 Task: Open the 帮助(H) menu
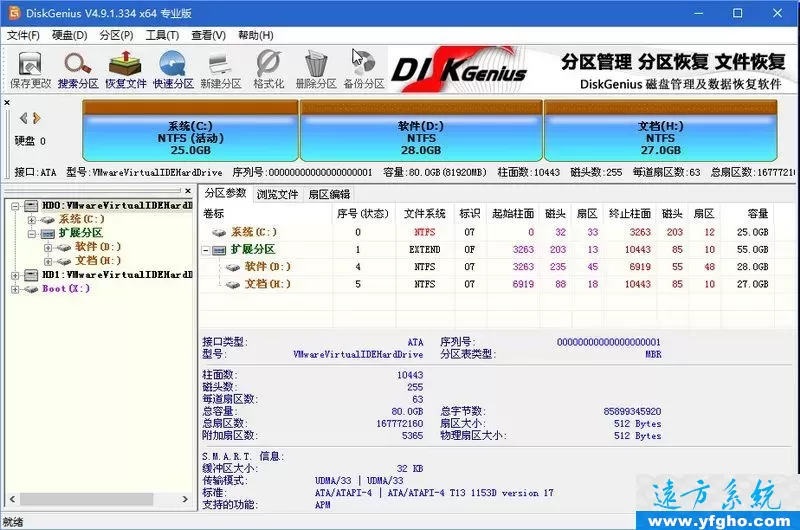[256, 35]
